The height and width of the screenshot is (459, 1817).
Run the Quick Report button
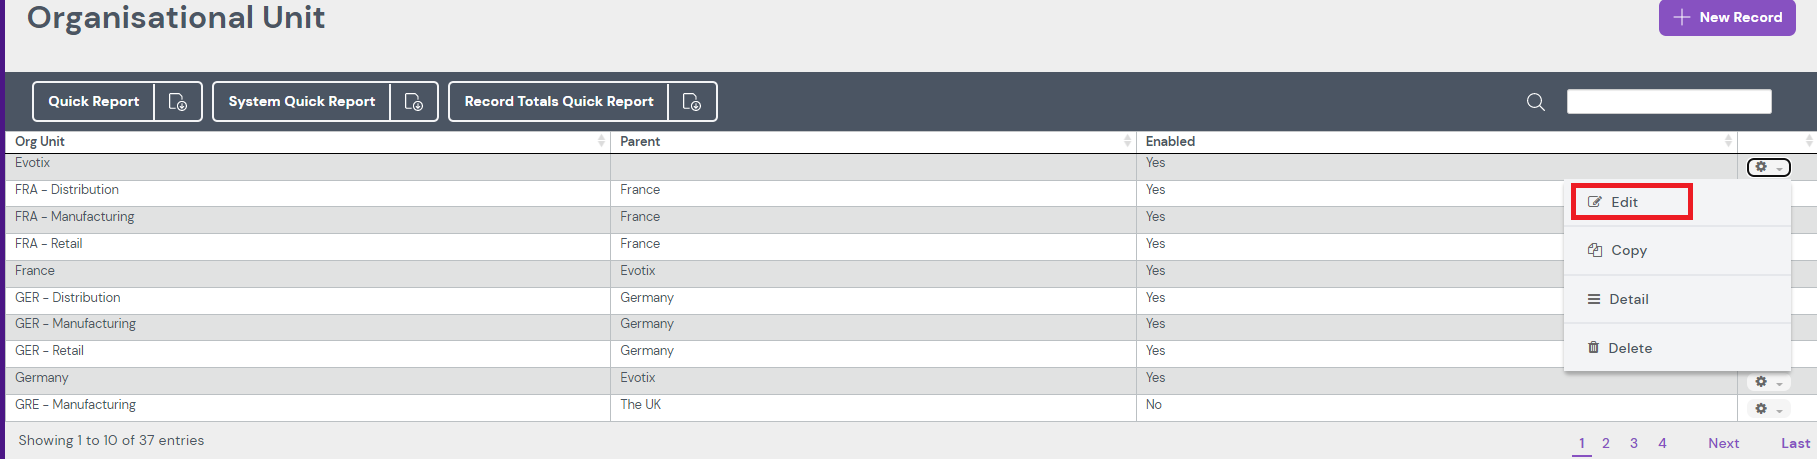[x=94, y=102]
